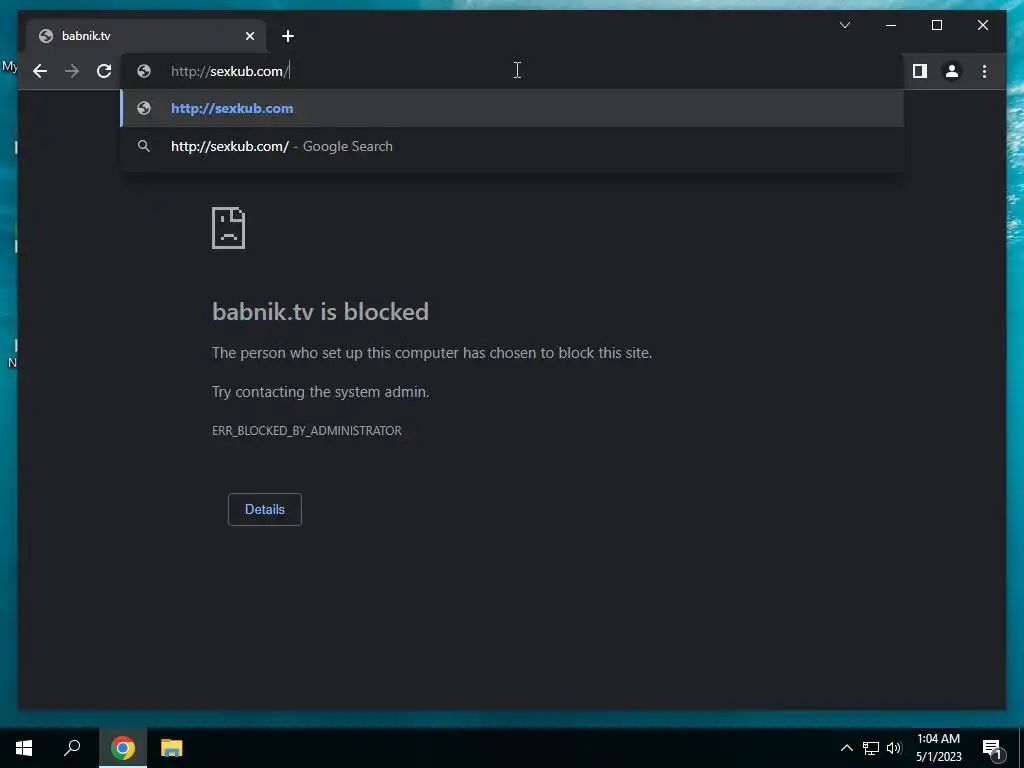Open the profile avatar menu
This screenshot has height=768, width=1024.
(952, 71)
